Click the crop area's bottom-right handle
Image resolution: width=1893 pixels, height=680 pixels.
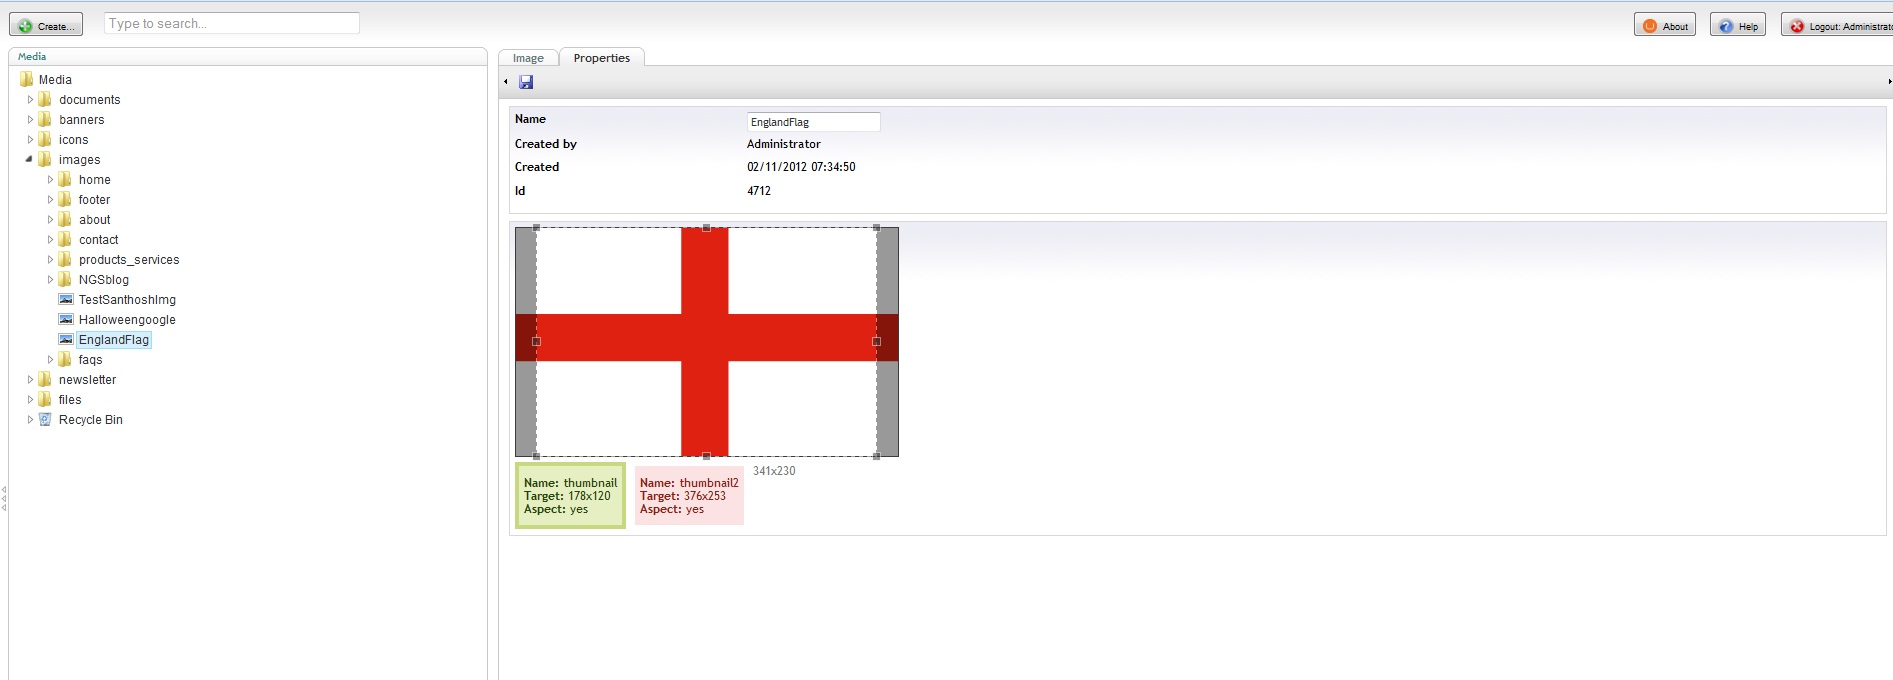pyautogui.click(x=877, y=456)
